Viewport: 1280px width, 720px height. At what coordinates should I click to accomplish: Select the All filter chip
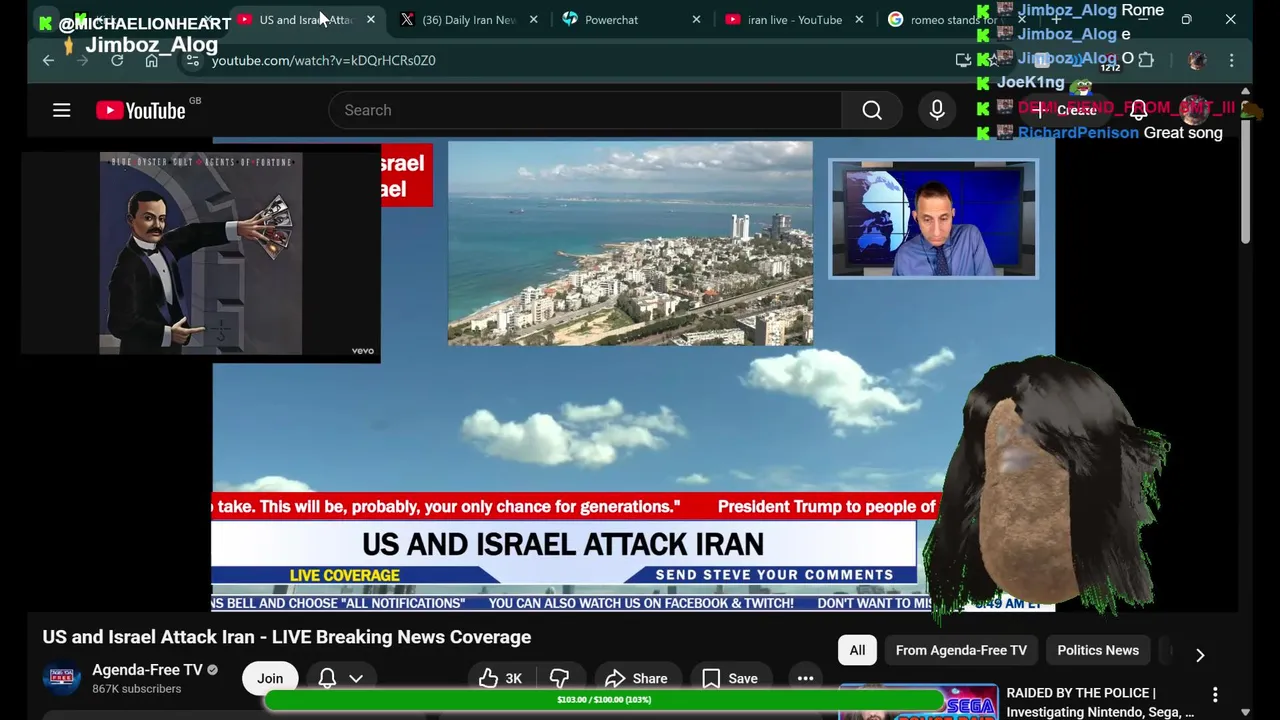857,650
